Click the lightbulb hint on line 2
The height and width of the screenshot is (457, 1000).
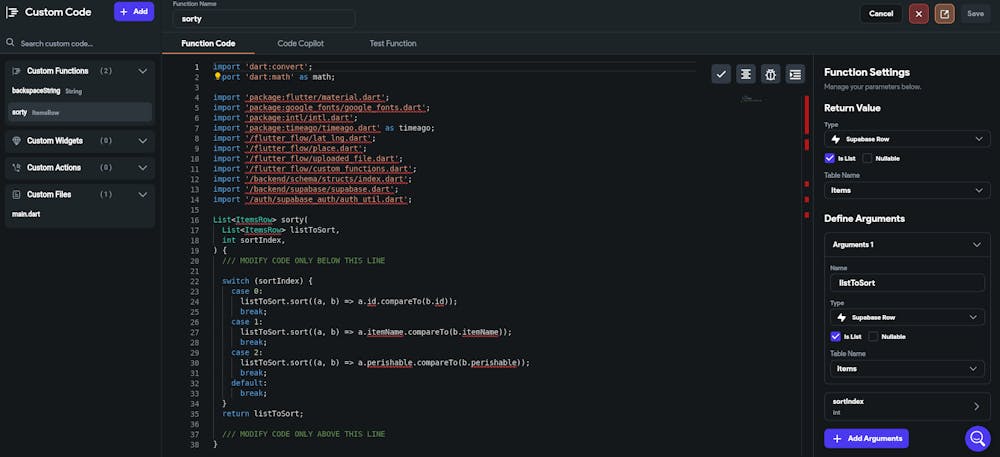pyautogui.click(x=217, y=77)
